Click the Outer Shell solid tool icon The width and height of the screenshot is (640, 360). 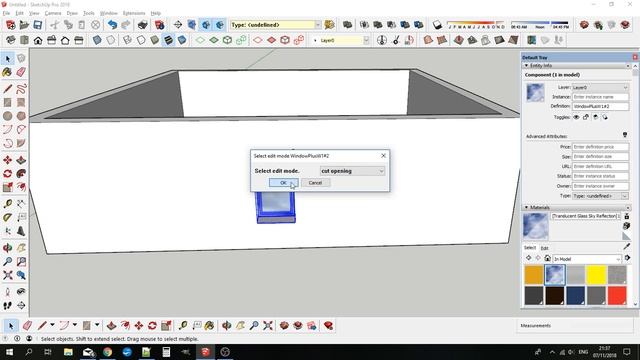click(347, 25)
